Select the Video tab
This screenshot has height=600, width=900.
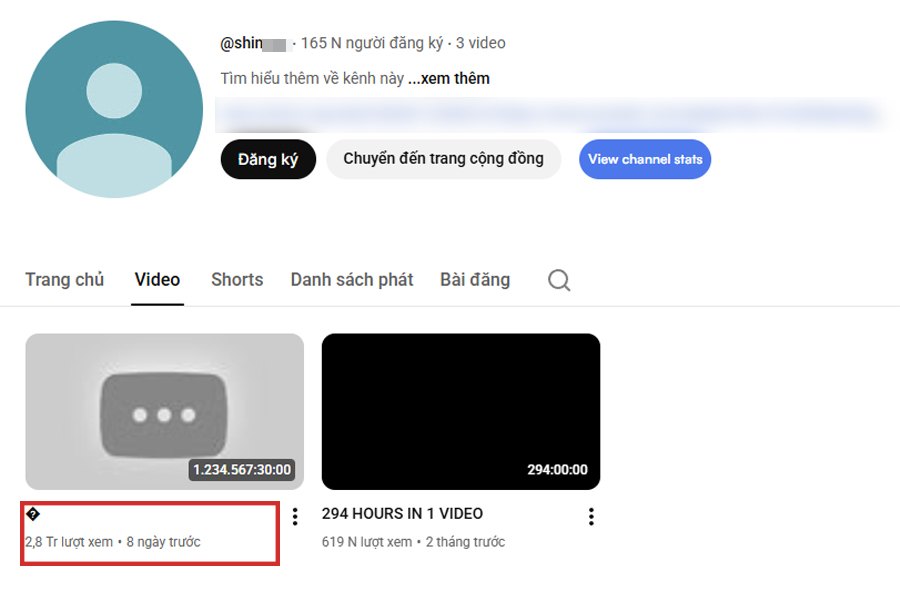157,280
